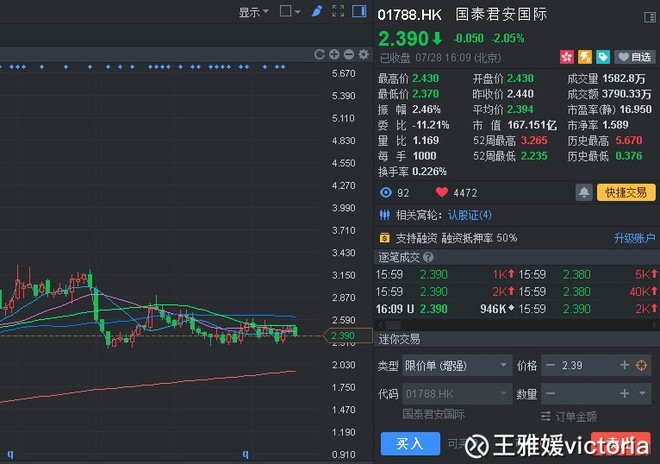Open the 代码 01788.HK code dropdown

click(457, 394)
